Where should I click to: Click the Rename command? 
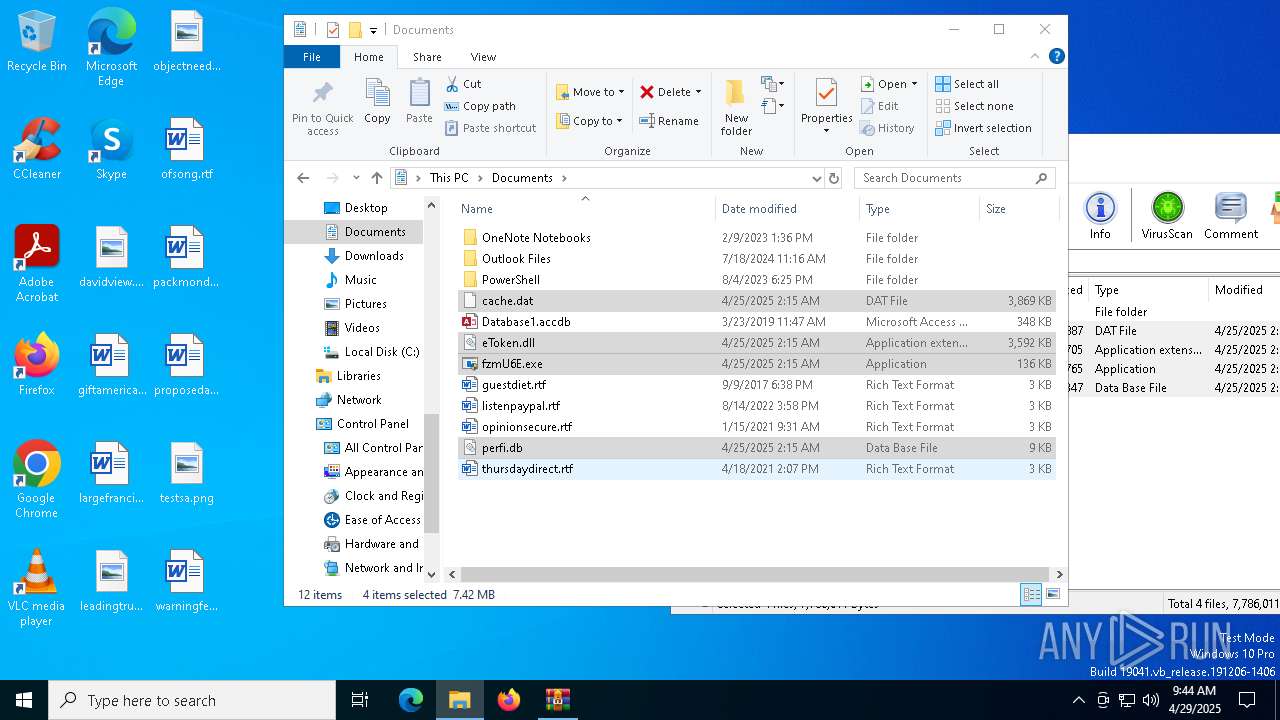click(x=669, y=121)
